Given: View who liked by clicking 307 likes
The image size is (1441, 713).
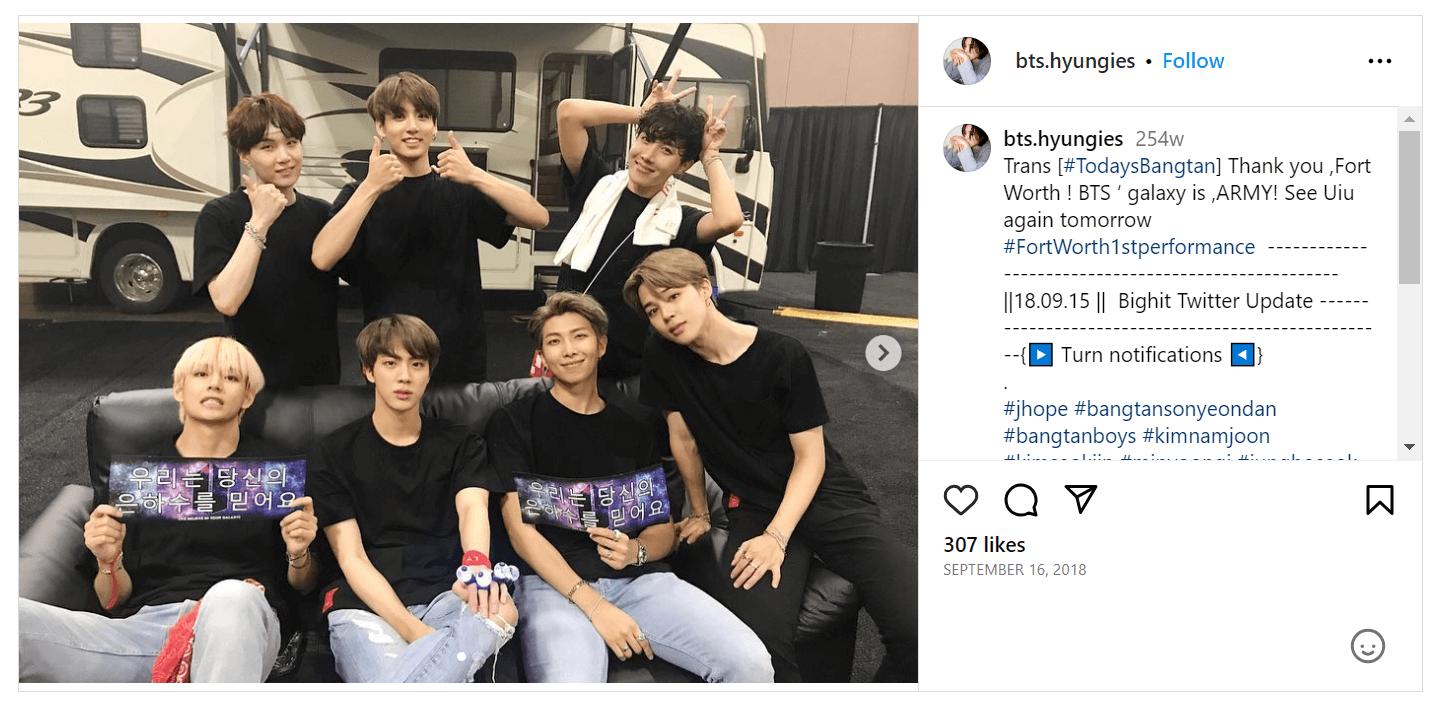Looking at the screenshot, I should point(984,544).
